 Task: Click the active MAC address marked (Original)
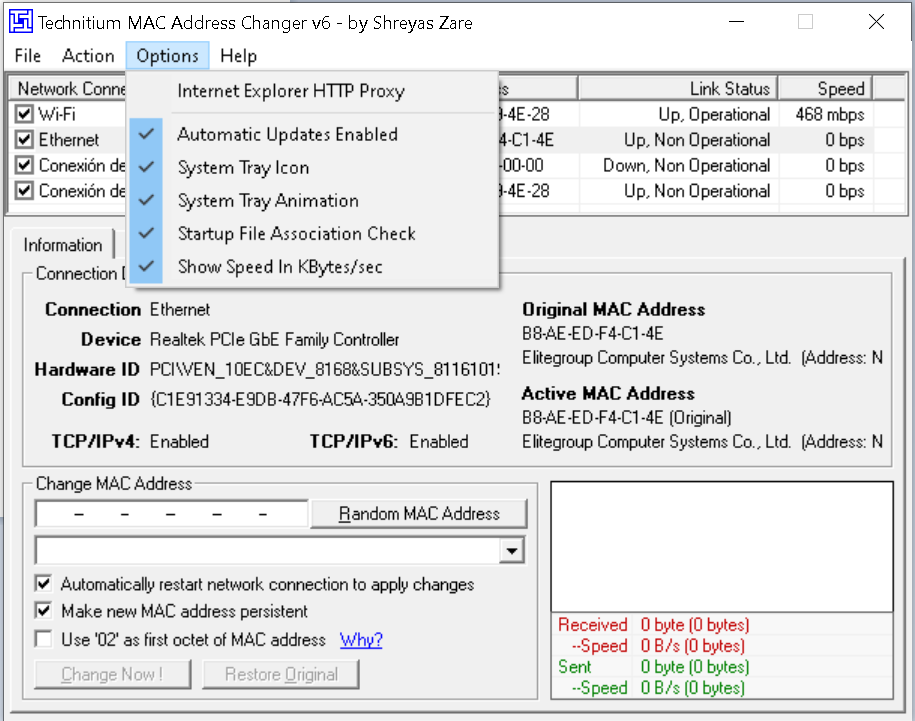[x=626, y=417]
